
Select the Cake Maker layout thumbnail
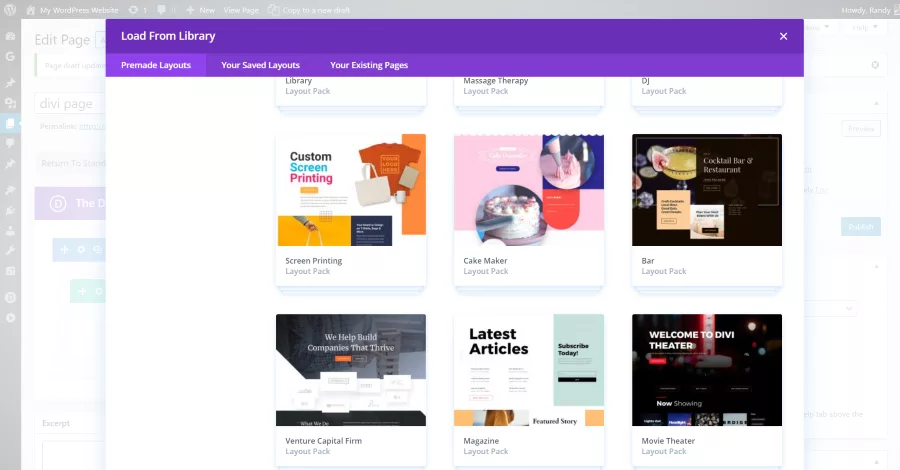(529, 190)
